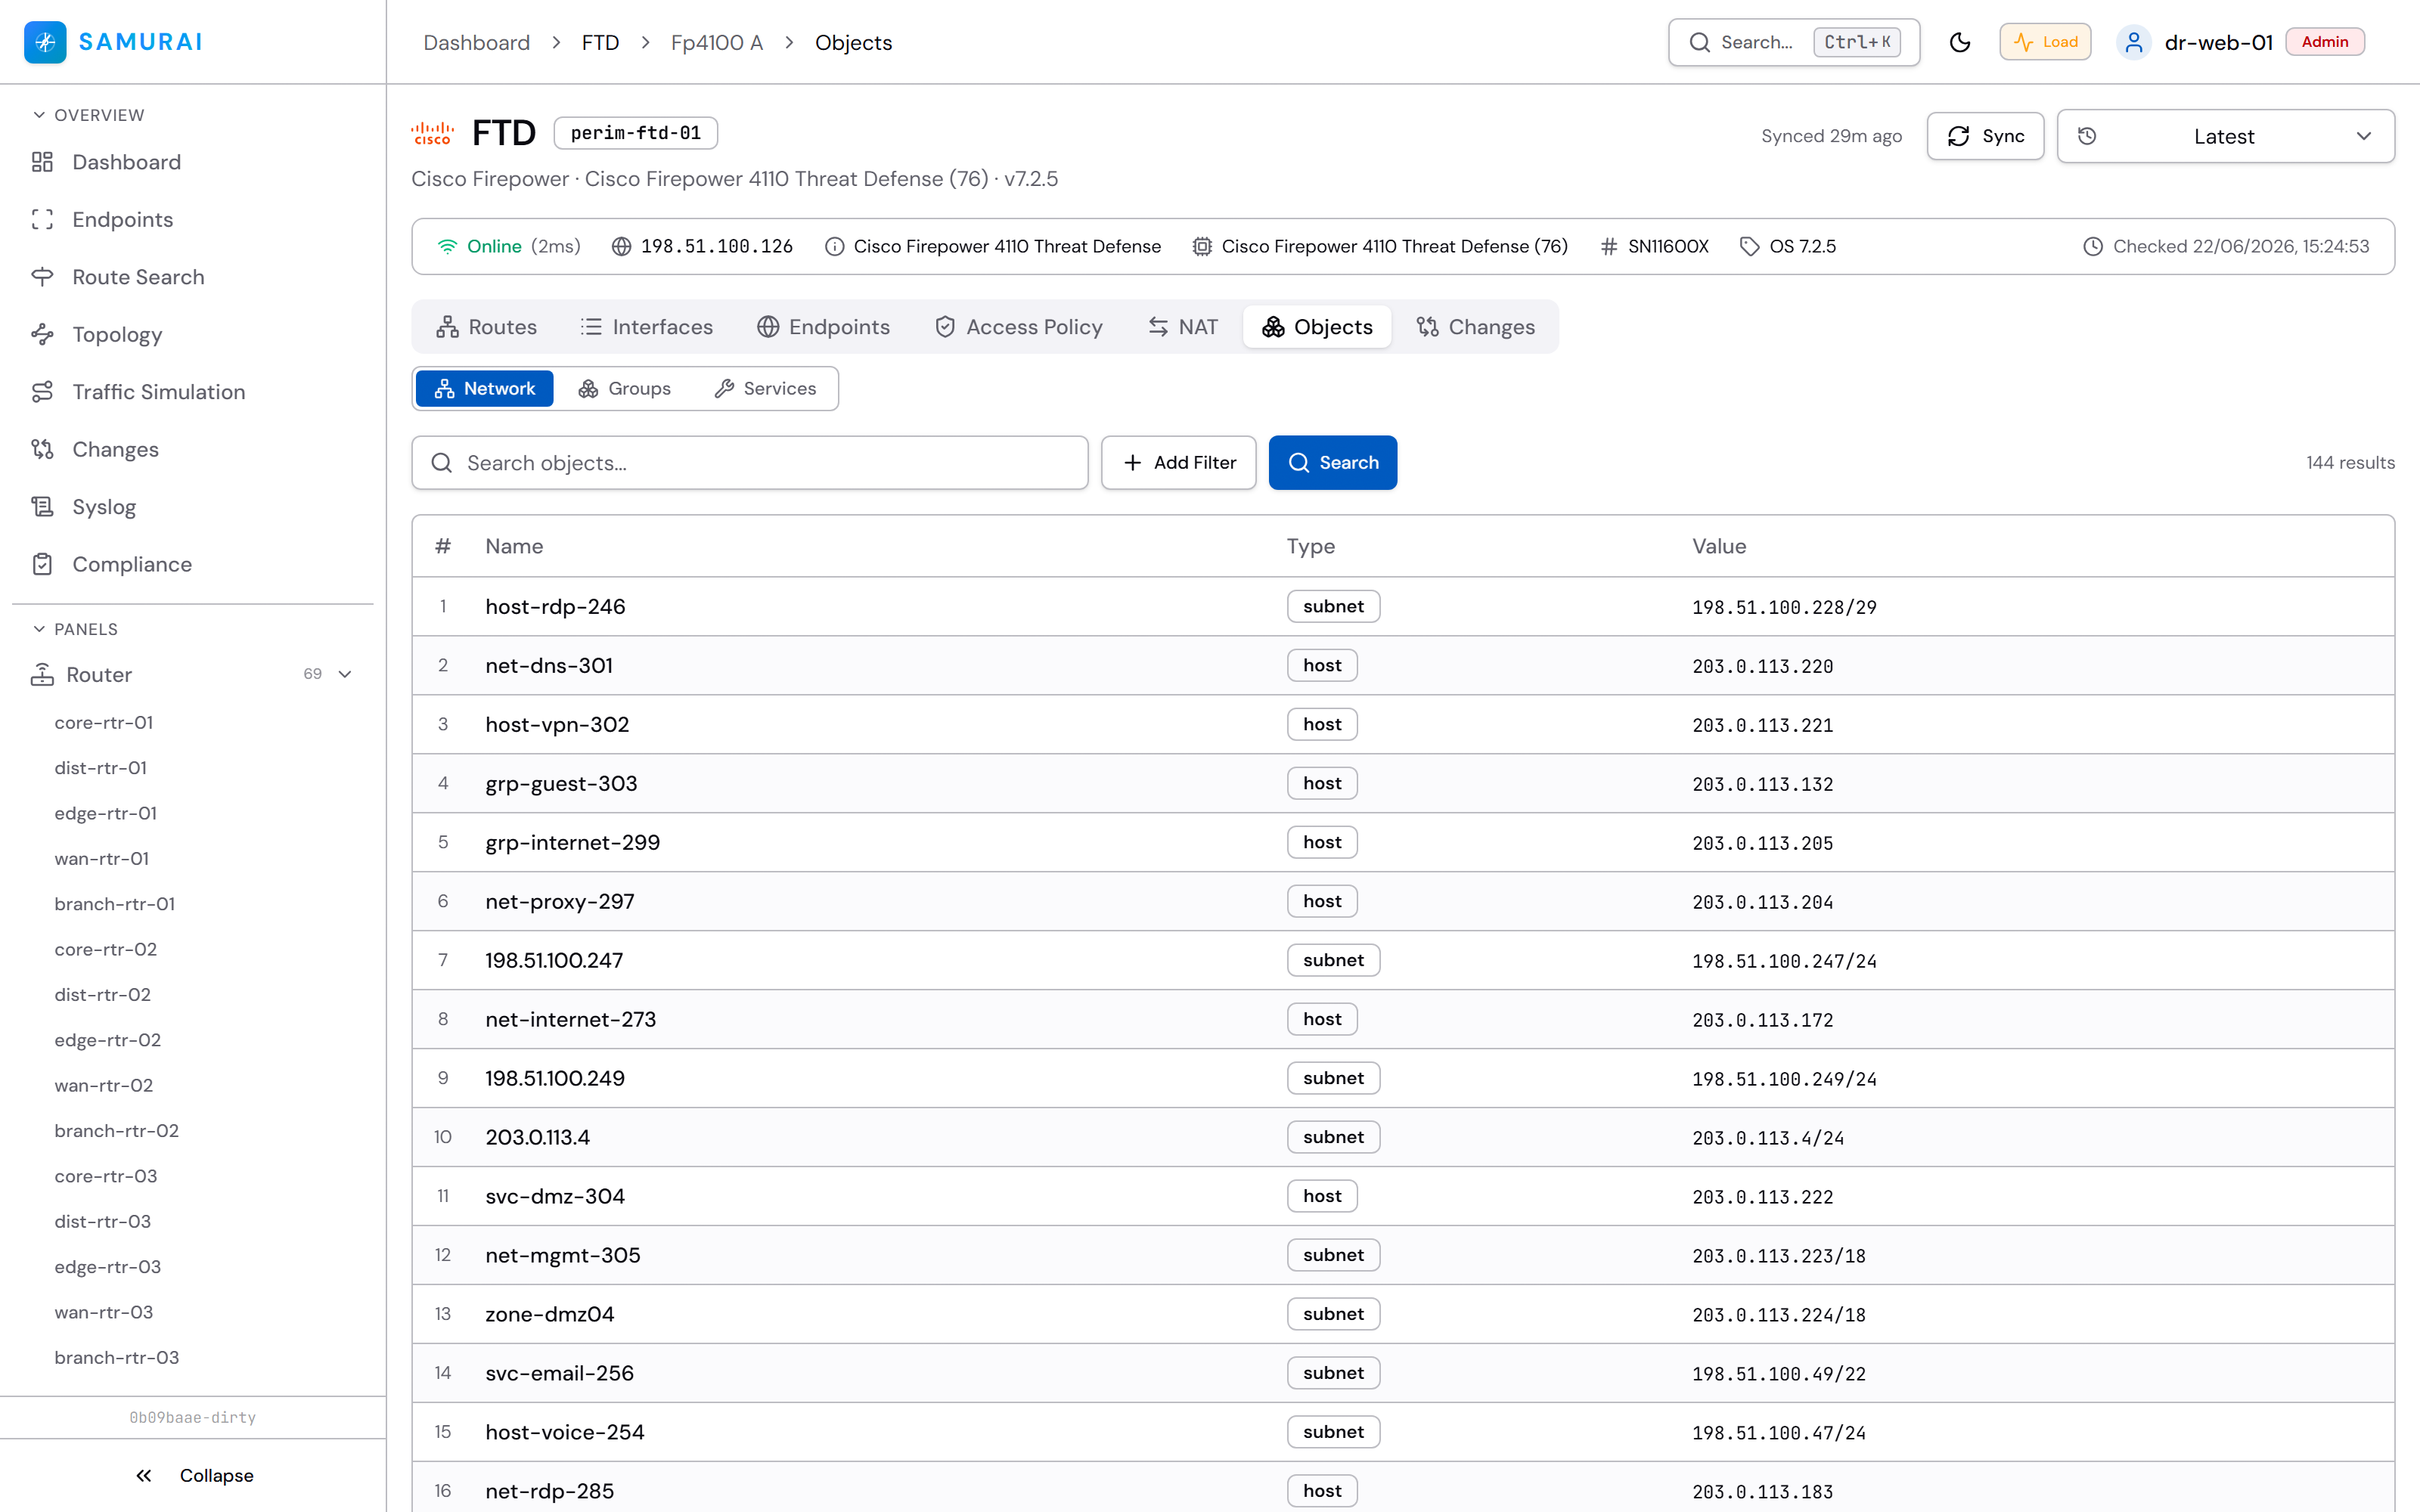Open the NAT tab
The height and width of the screenshot is (1512, 2420).
pos(1183,327)
